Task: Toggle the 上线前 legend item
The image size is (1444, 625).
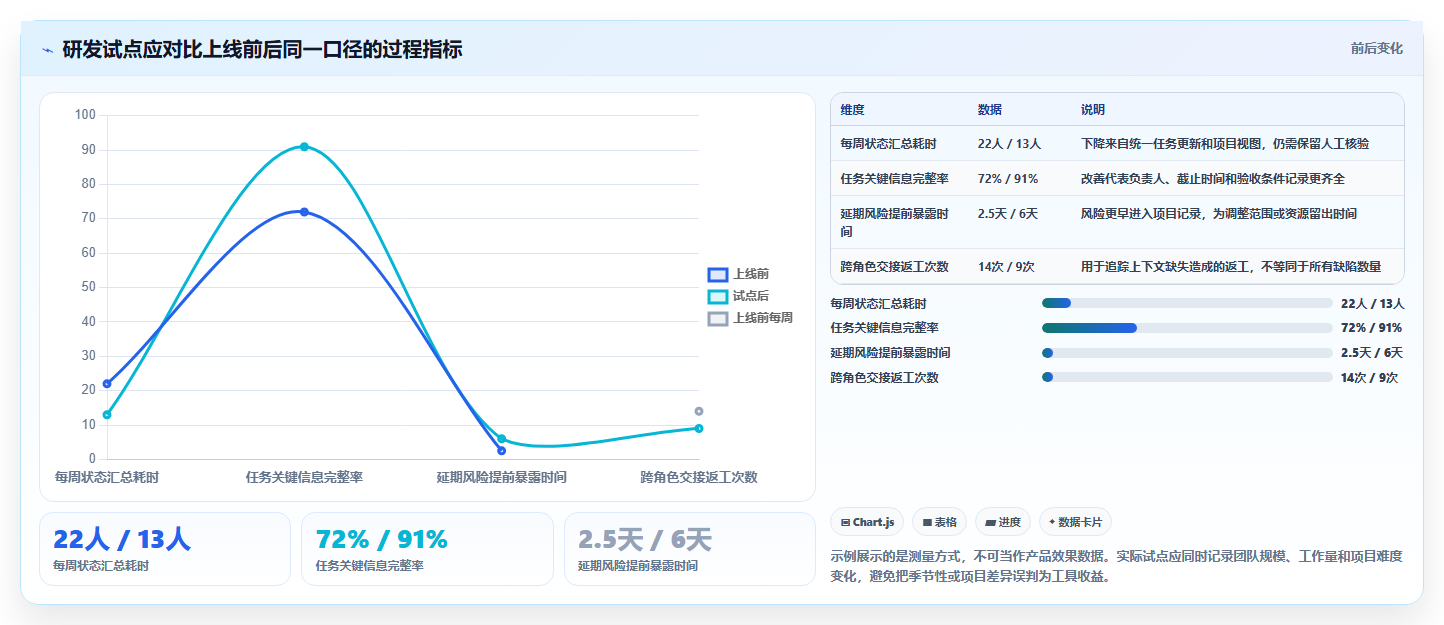Action: pos(738,274)
